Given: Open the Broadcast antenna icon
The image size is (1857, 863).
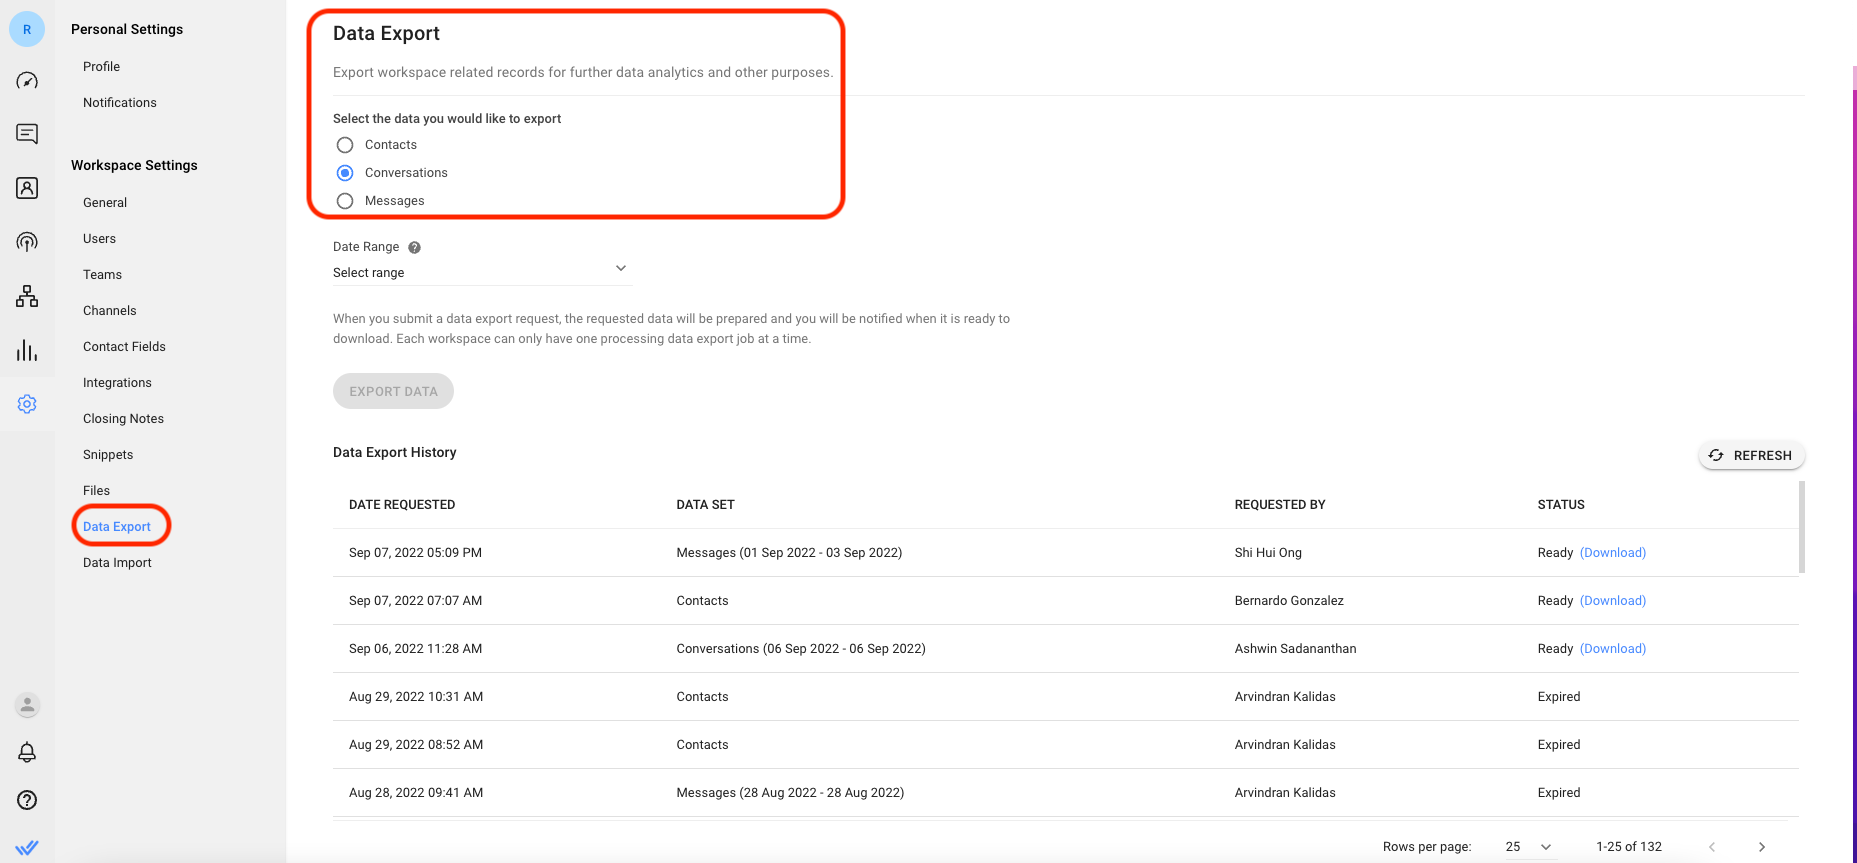Looking at the screenshot, I should click(27, 242).
